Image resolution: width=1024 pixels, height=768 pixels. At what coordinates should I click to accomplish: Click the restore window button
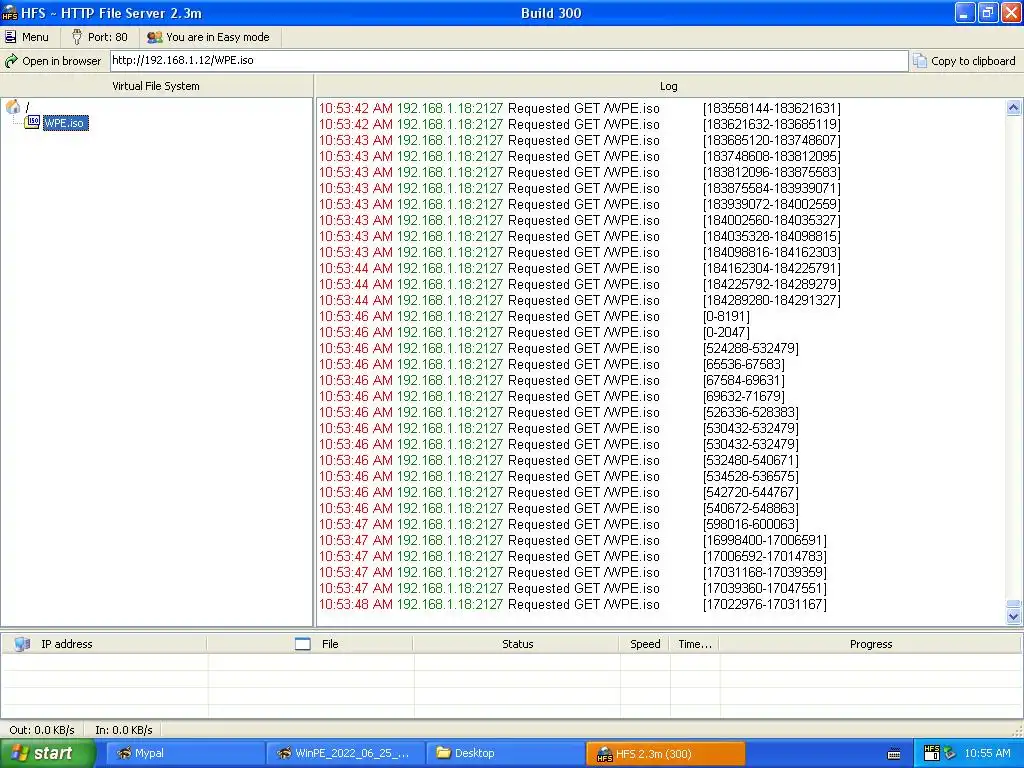pos(987,12)
